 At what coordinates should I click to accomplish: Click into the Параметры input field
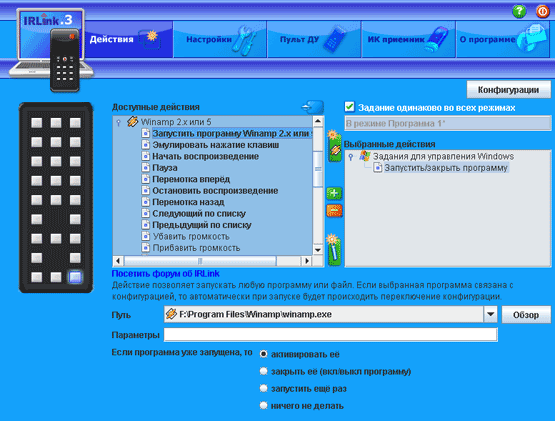[x=331, y=335]
